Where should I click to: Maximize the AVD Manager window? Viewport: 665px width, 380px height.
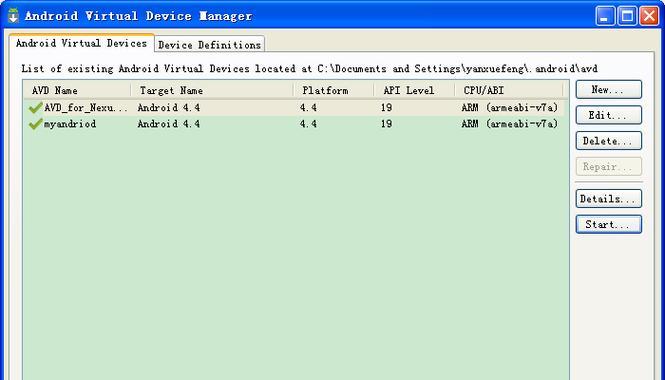627,16
